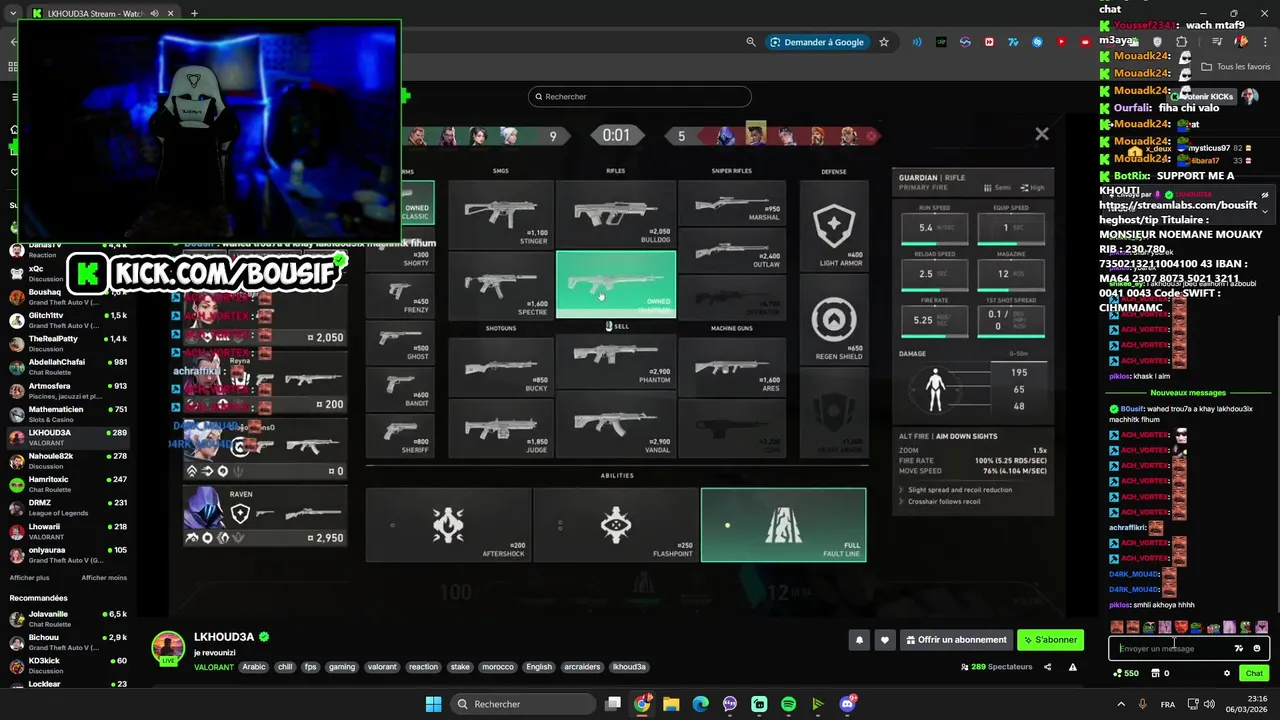Purchase Light Armor shield icon
Image resolution: width=1280 pixels, height=720 pixels.
pyautogui.click(x=833, y=228)
